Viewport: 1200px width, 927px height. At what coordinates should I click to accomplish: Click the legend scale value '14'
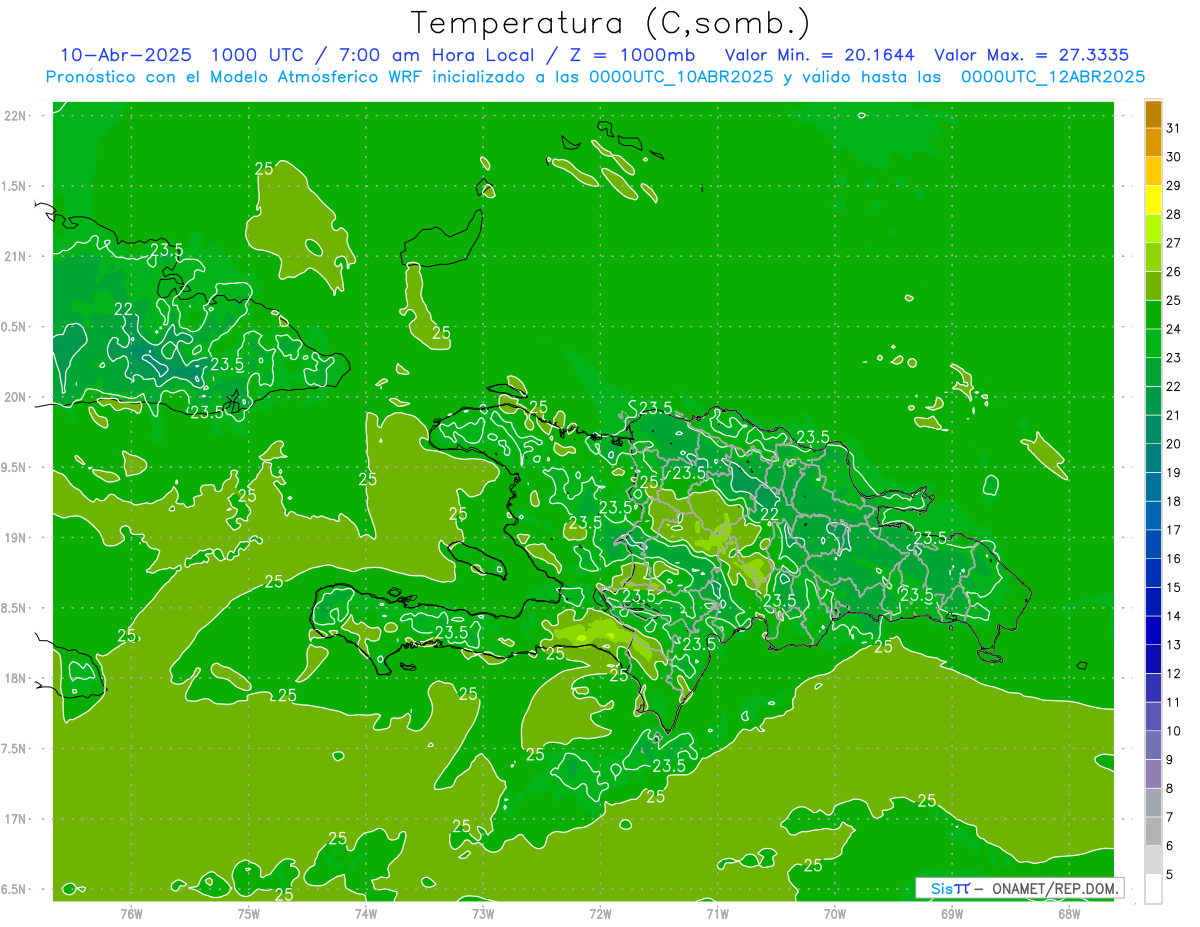[x=1174, y=616]
